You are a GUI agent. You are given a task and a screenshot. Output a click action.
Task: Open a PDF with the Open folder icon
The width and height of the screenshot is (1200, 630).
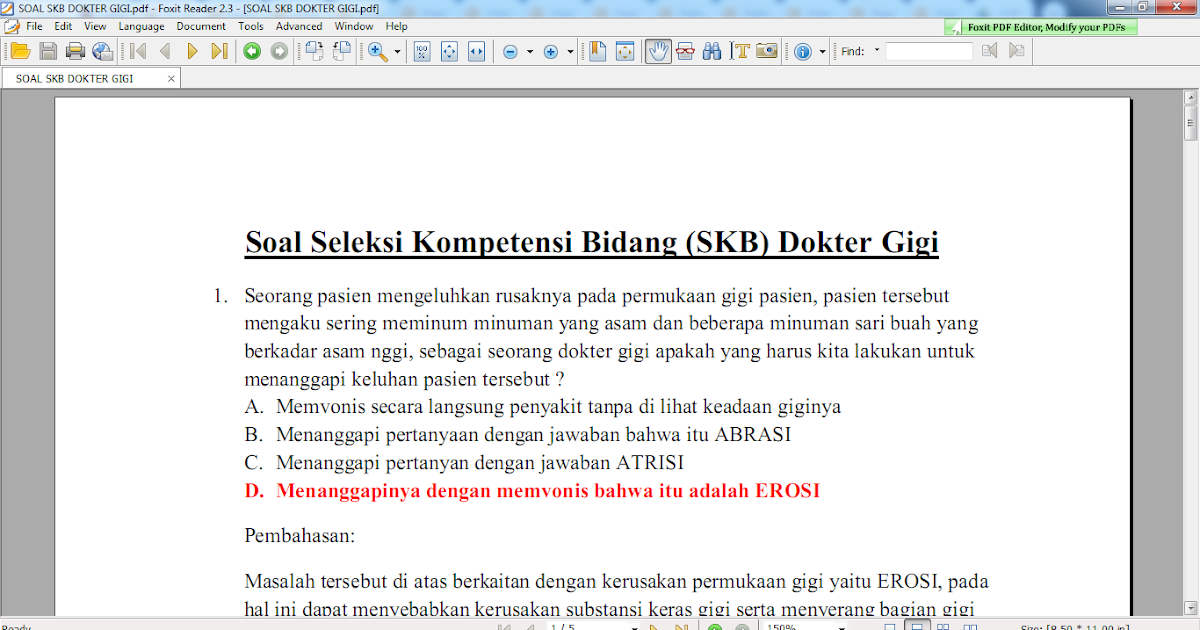pos(20,52)
